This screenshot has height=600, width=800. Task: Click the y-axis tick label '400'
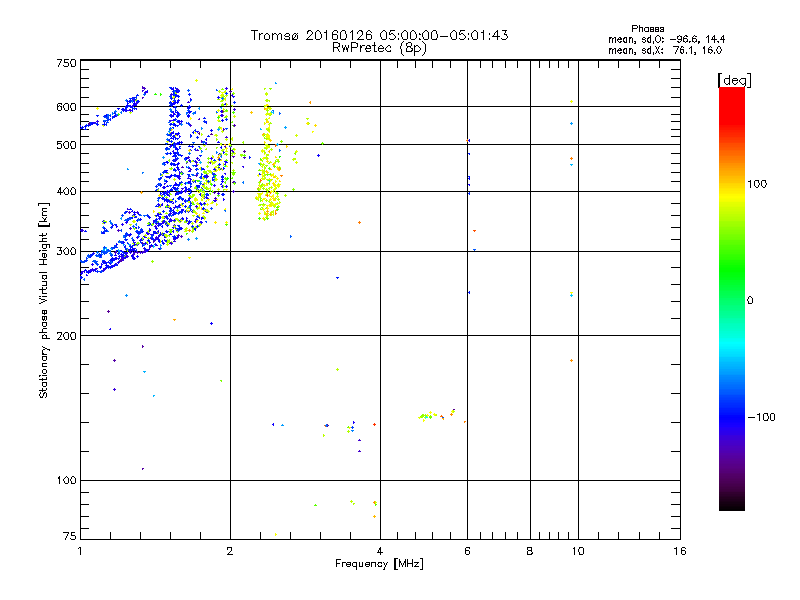click(66, 192)
